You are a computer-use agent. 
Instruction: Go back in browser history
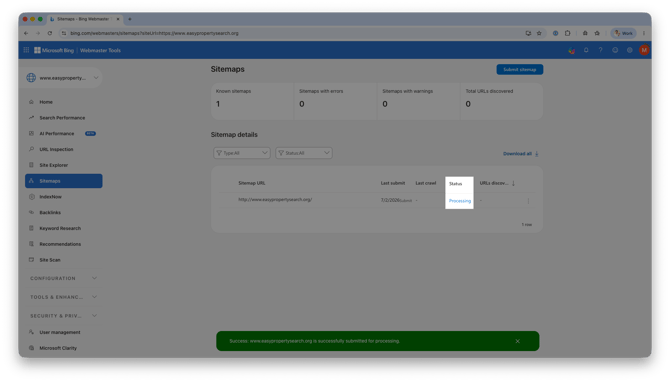pyautogui.click(x=26, y=33)
